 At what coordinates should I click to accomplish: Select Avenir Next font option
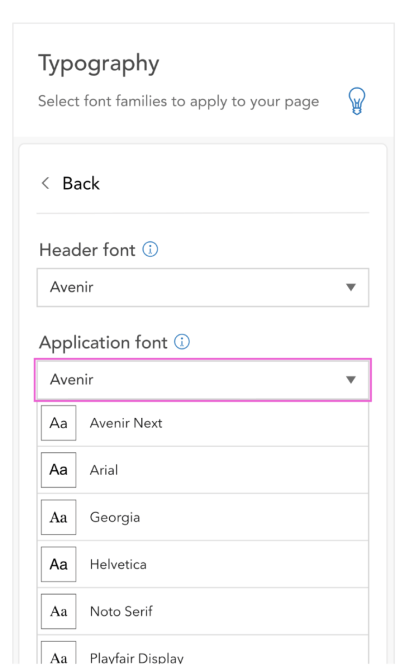point(203,423)
